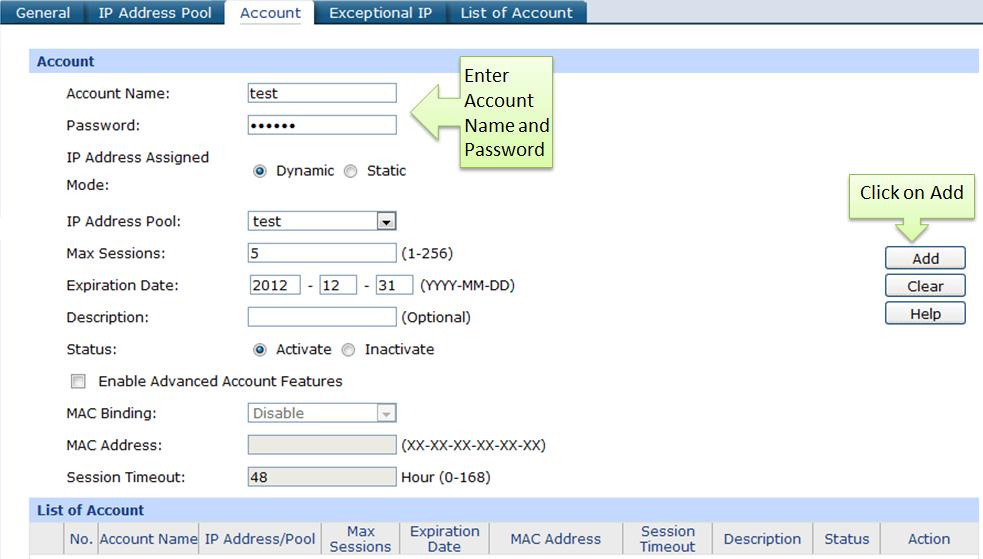Click the expiration day field

[x=394, y=285]
